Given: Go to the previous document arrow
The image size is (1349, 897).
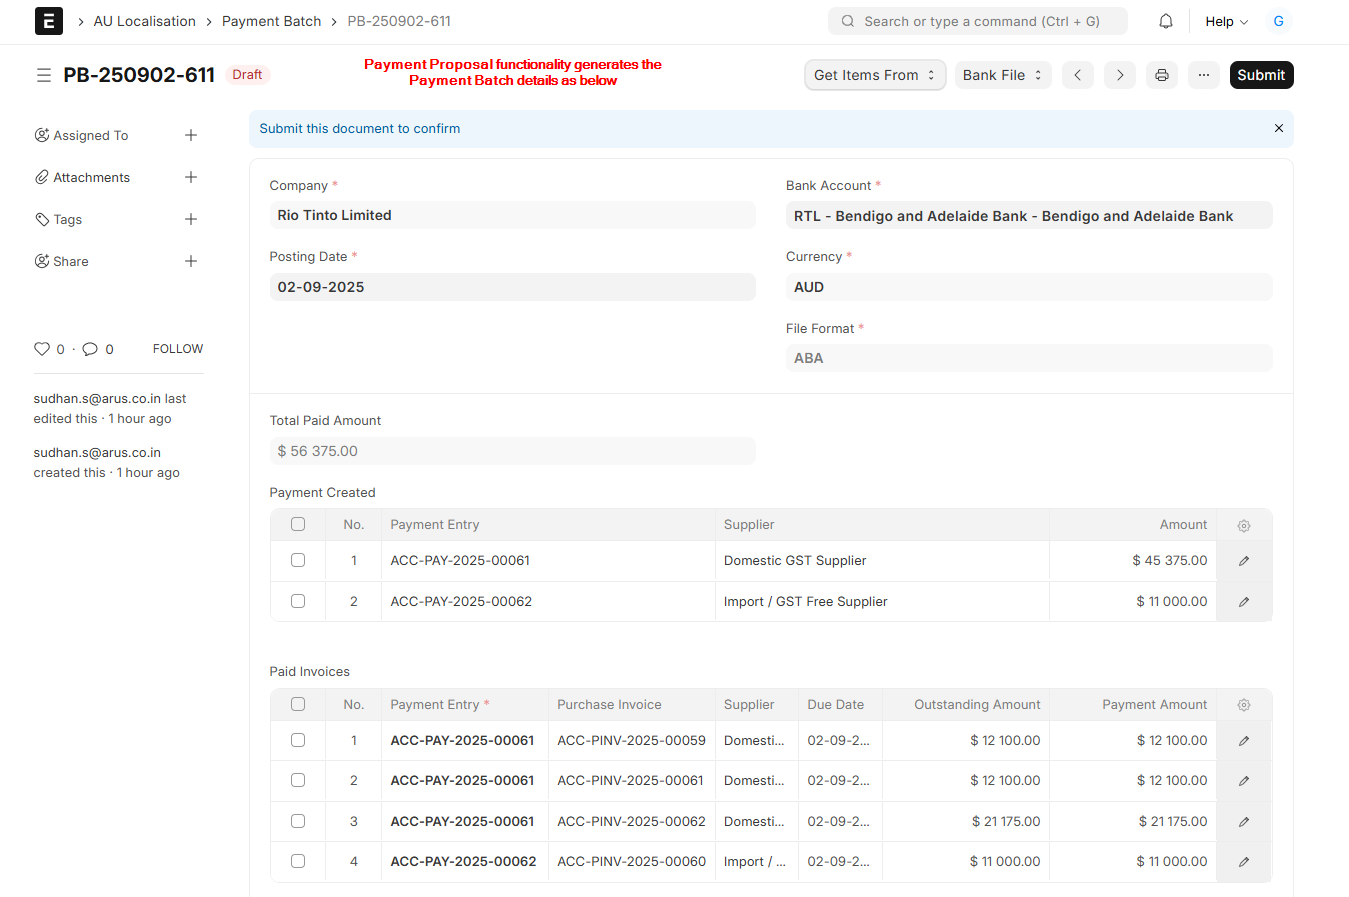Looking at the screenshot, I should click(1077, 75).
